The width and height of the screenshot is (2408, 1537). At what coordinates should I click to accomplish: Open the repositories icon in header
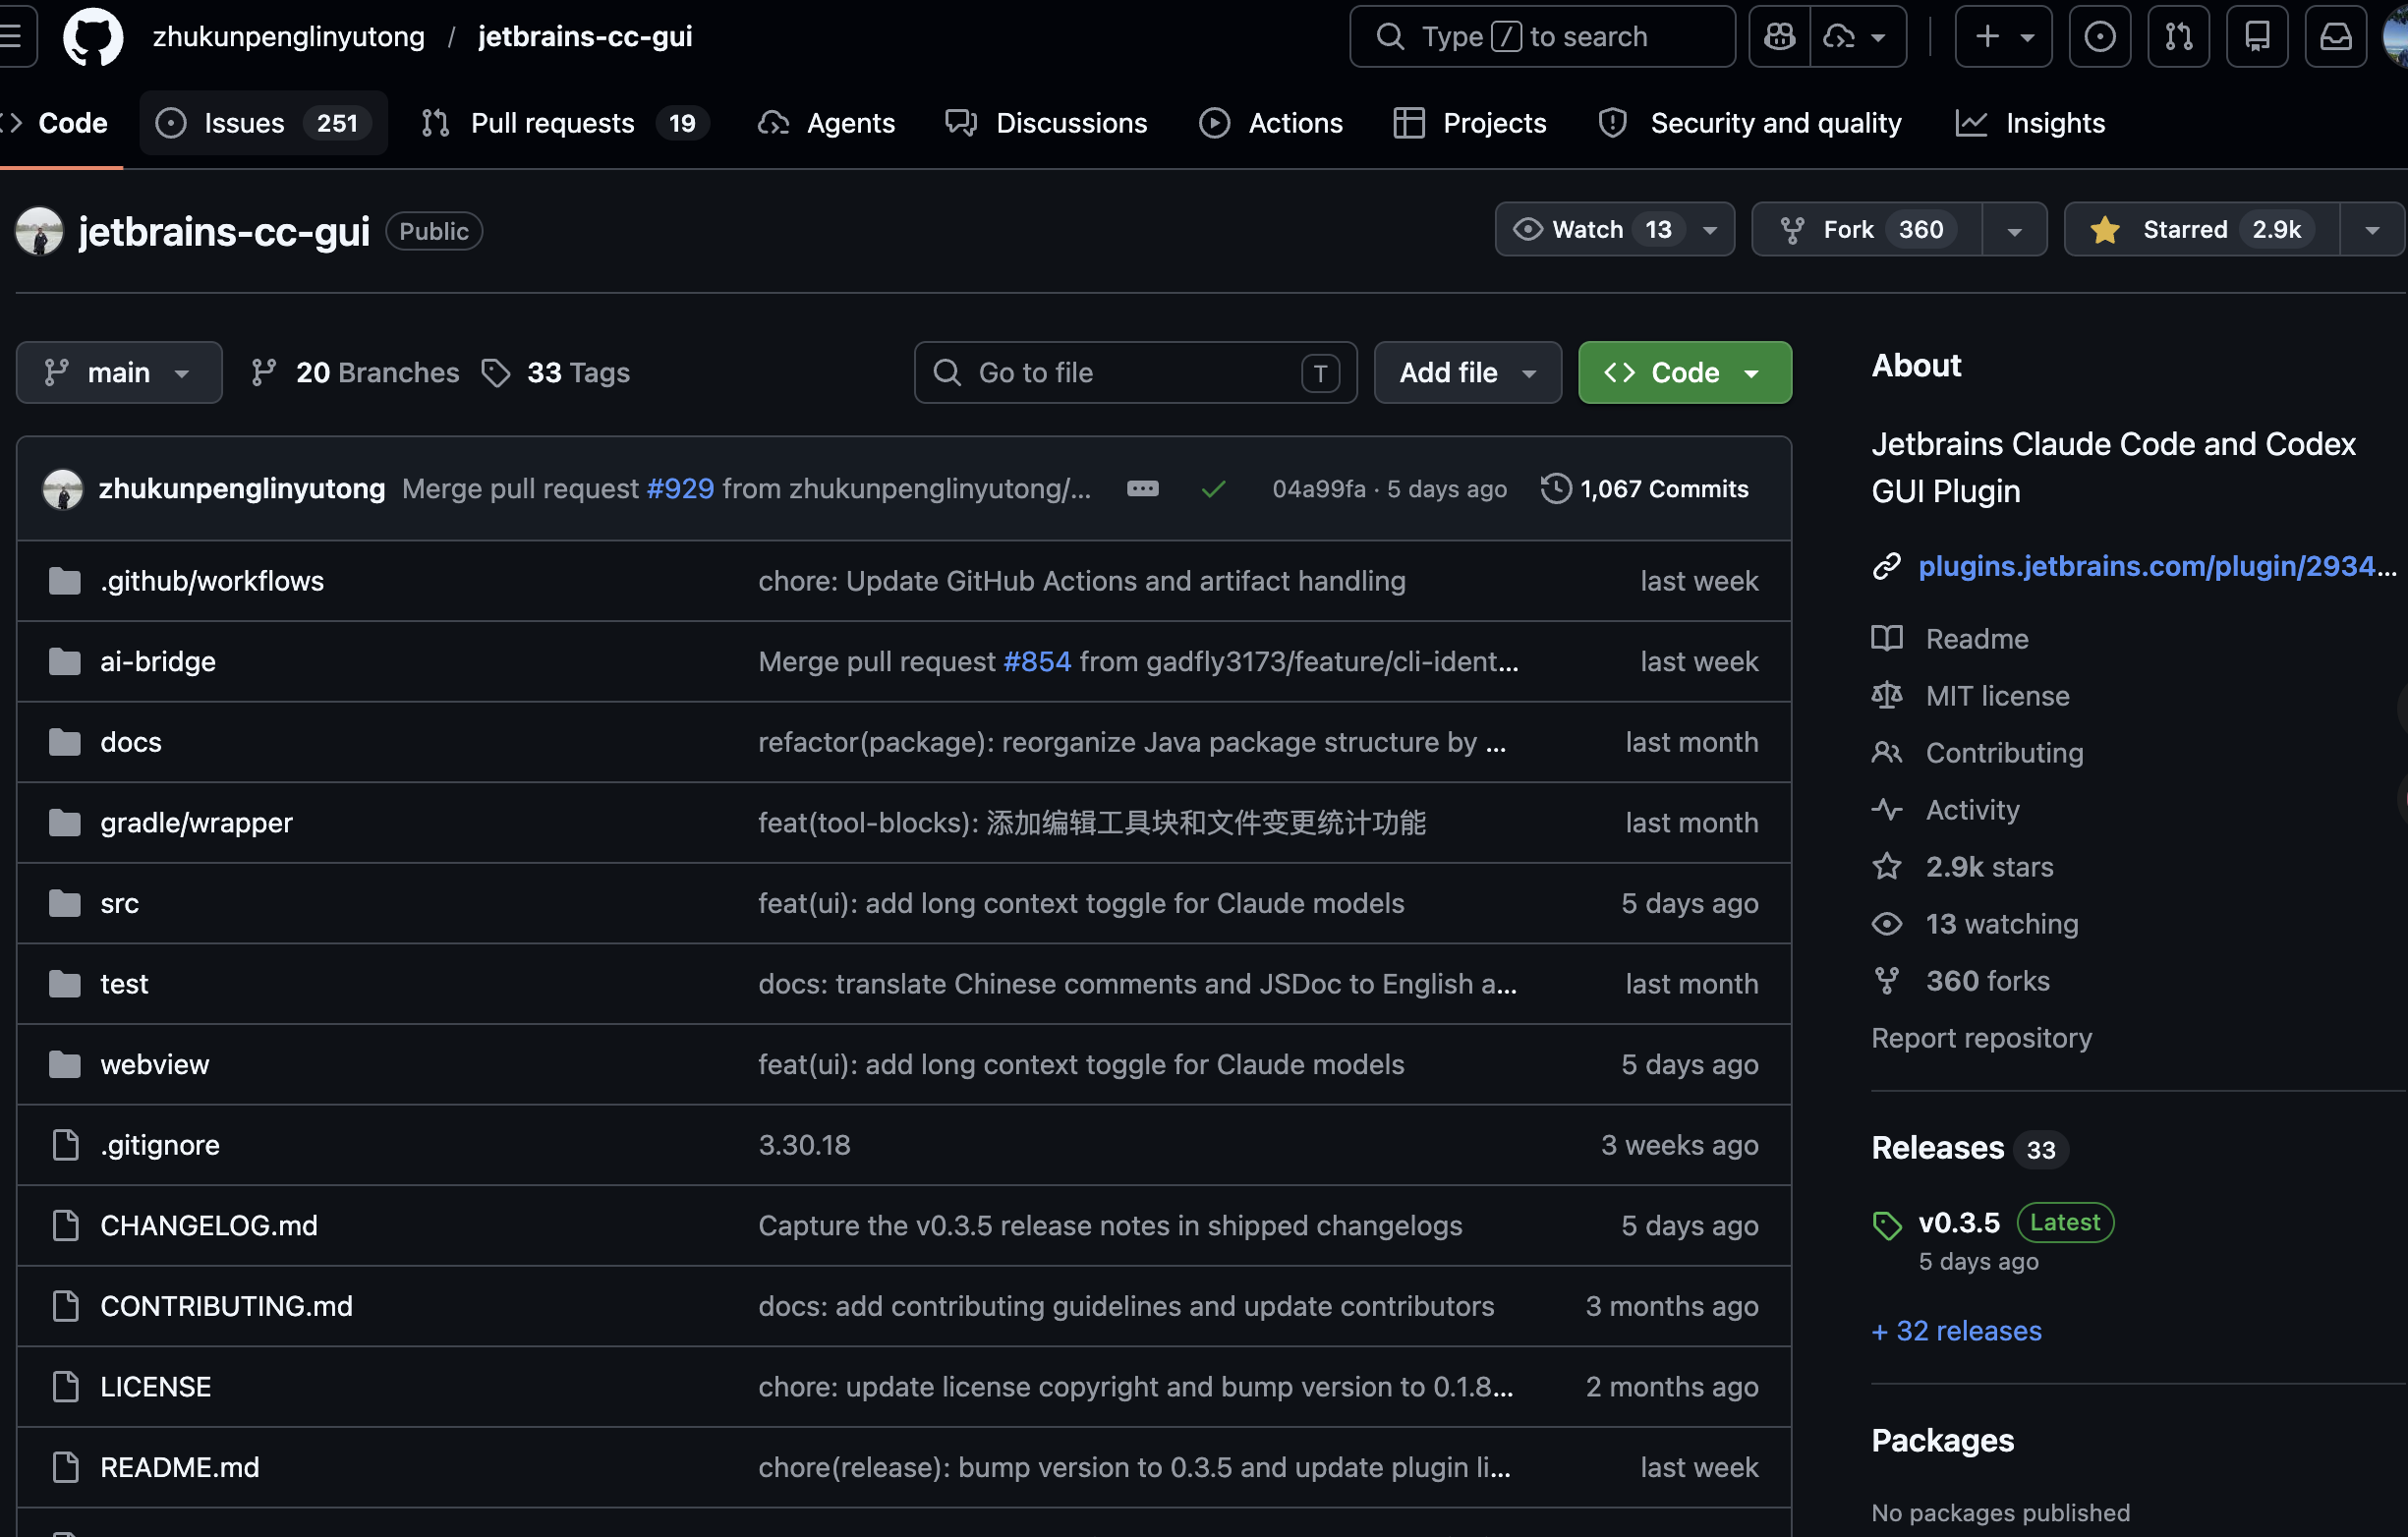2257,37
